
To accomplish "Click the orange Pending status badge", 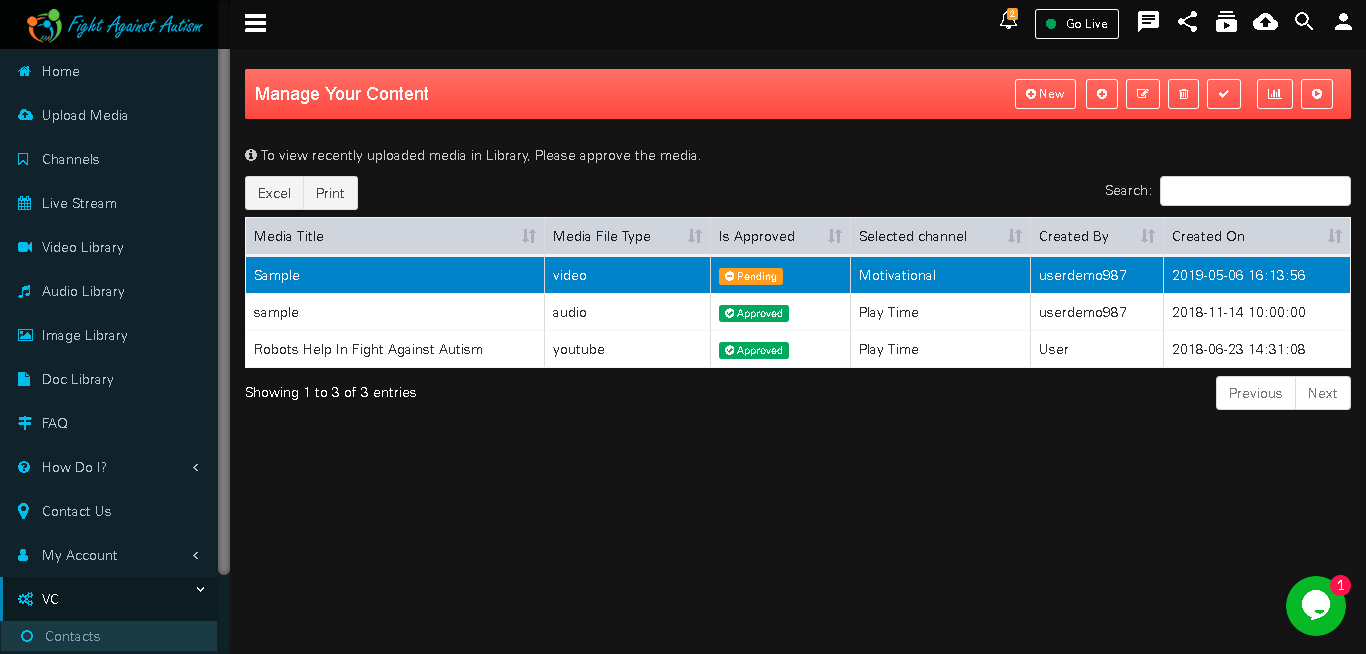I will pos(751,276).
